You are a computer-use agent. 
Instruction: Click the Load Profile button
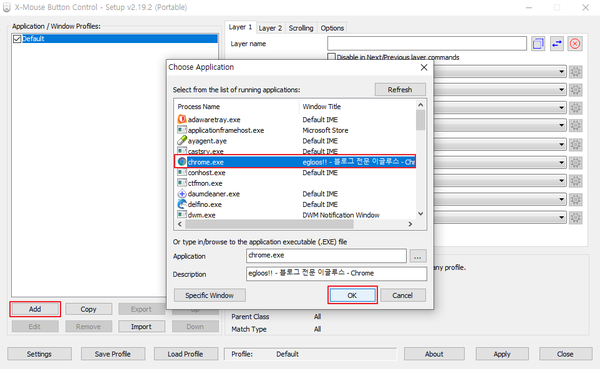[x=185, y=354]
